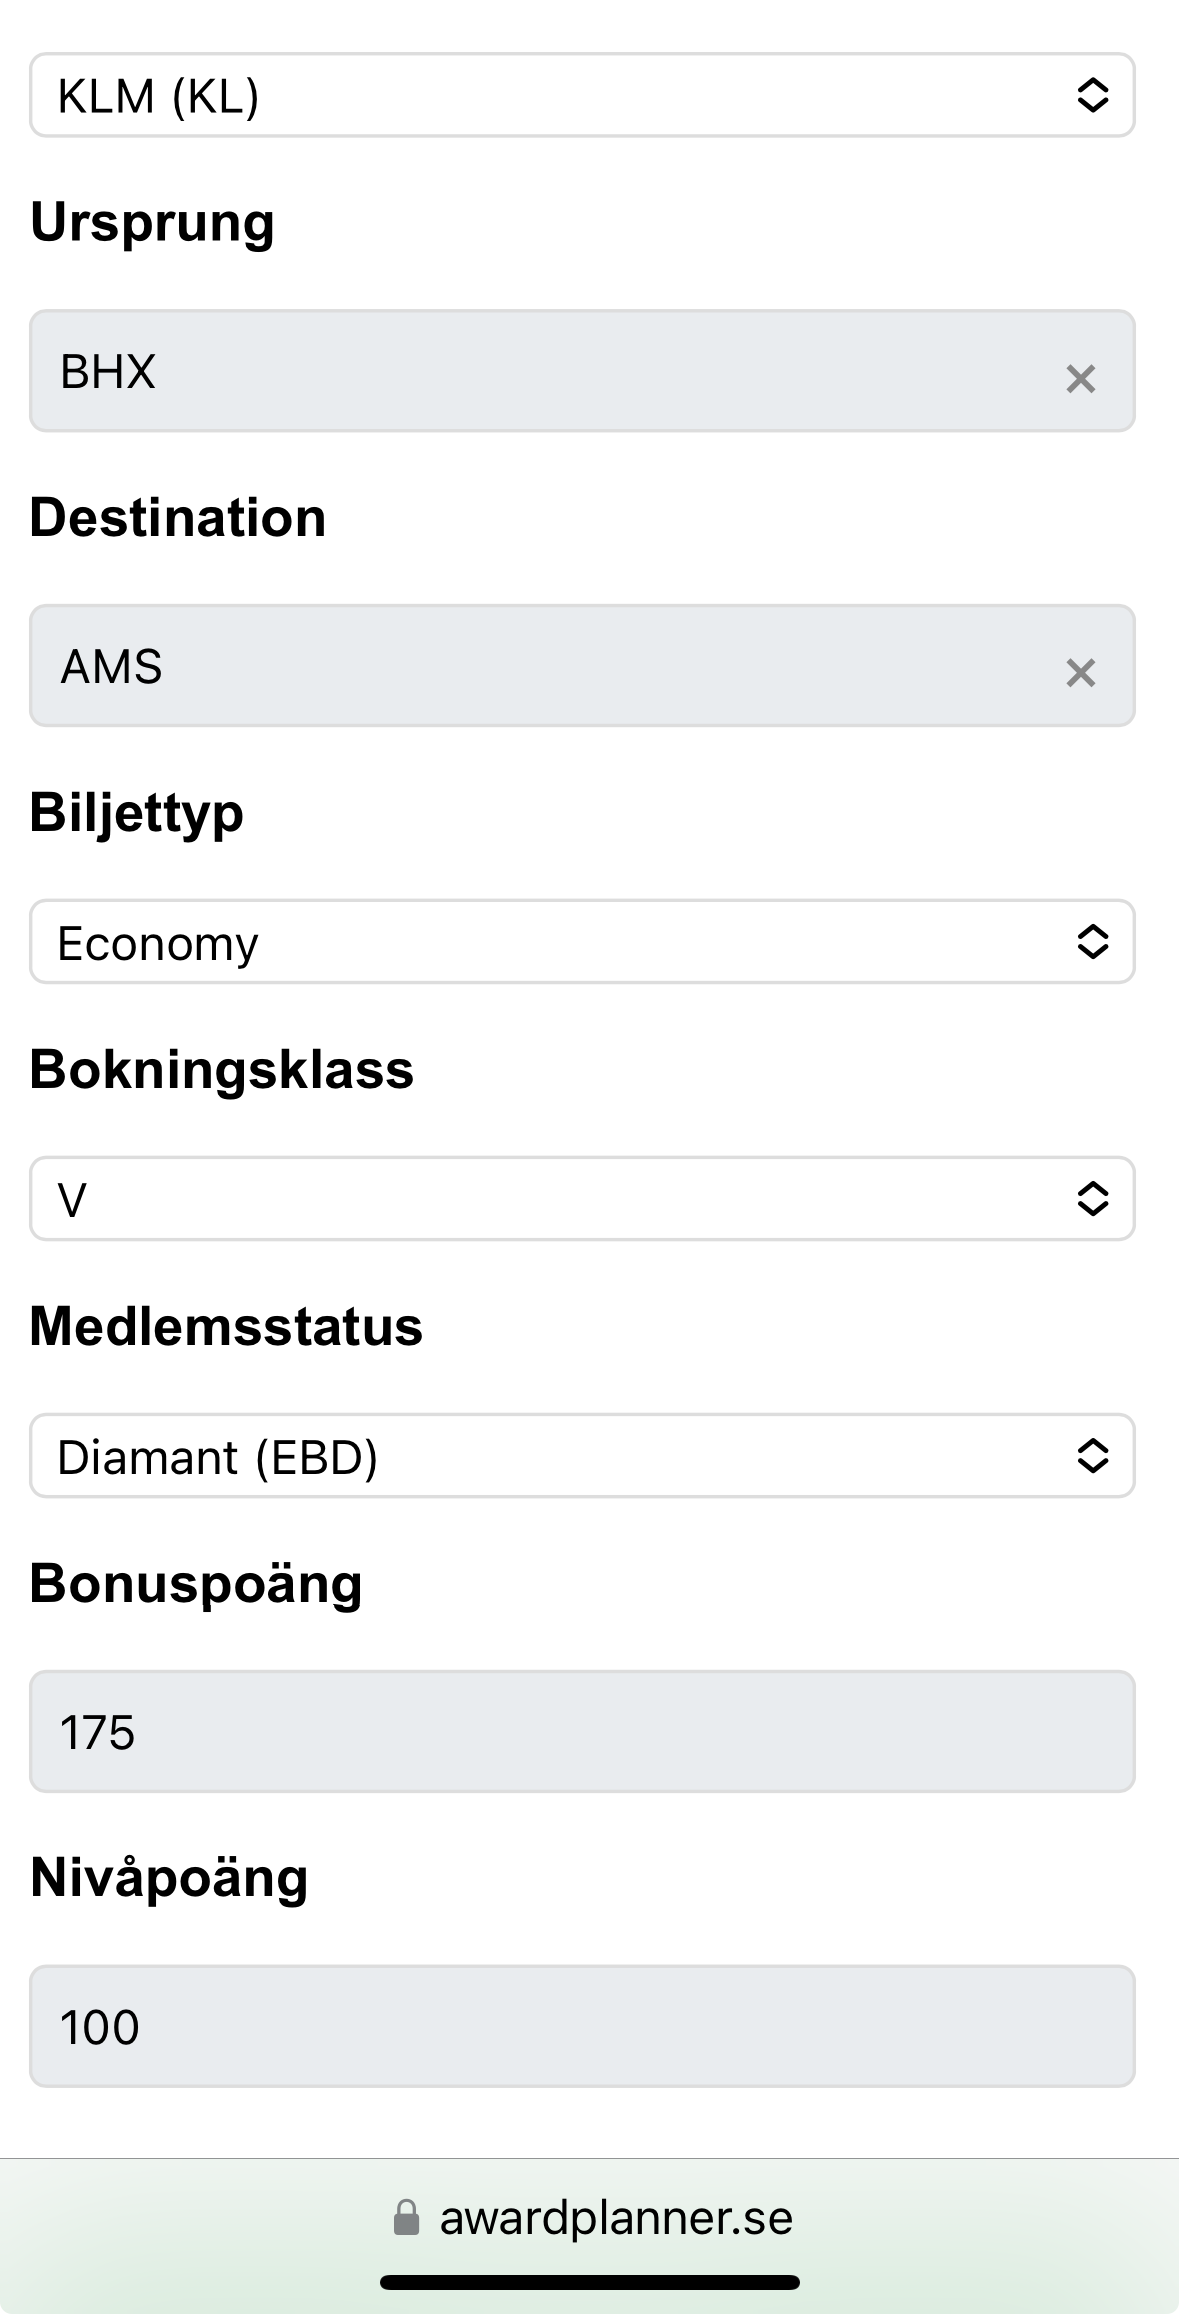Tap the lock icon beside awardplanner.se

point(406,2217)
